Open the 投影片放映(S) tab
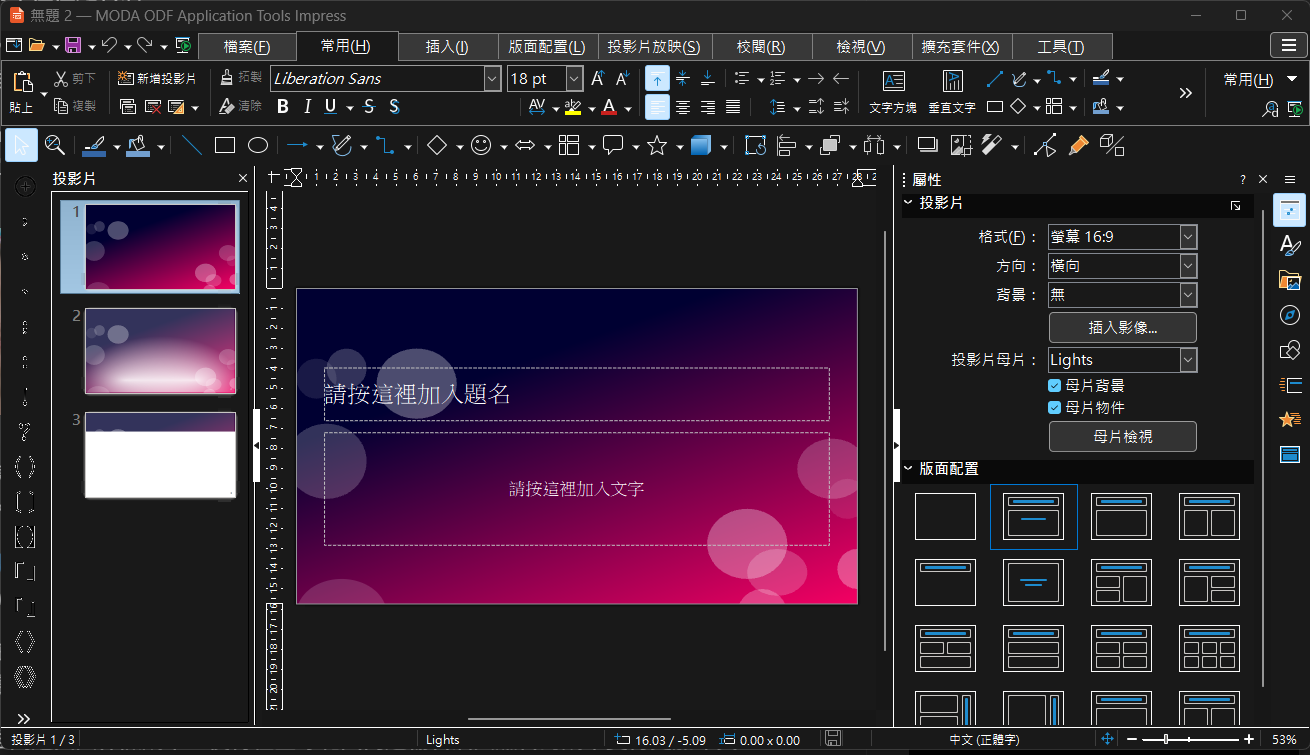The height and width of the screenshot is (755, 1310). [x=654, y=47]
